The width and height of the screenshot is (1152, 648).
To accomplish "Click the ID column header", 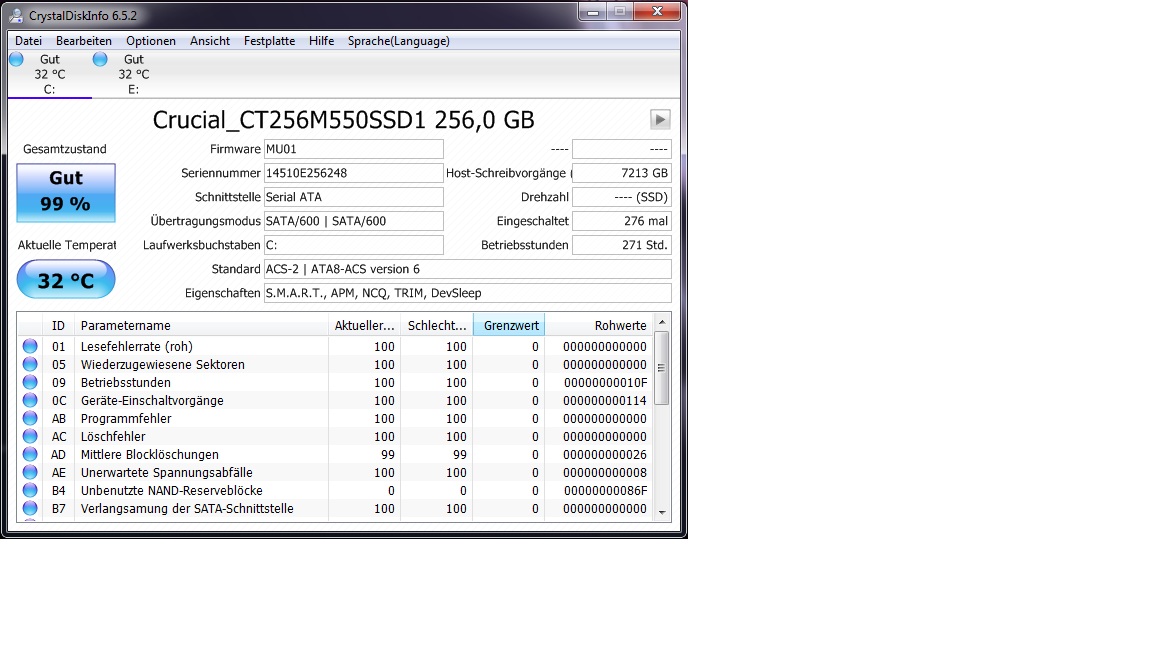I will pos(59,325).
